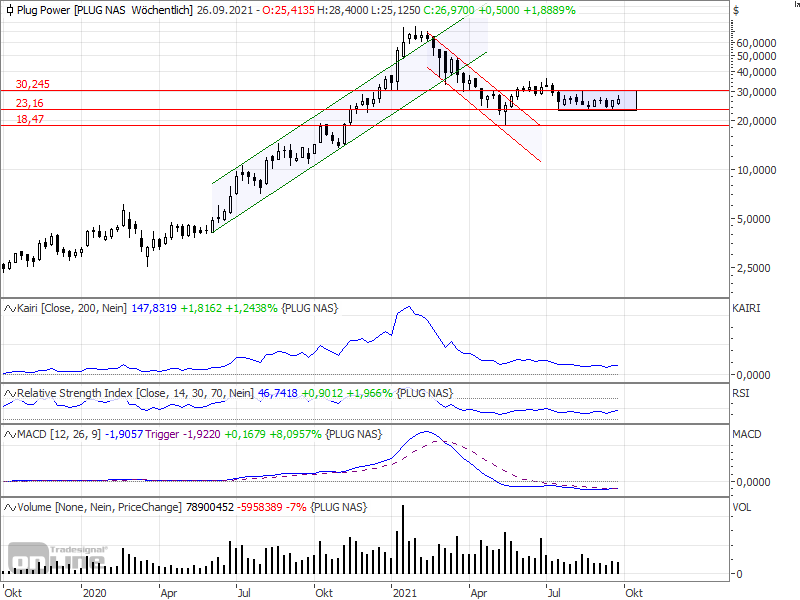Select the Kairi [Close, 200, Nein] label
This screenshot has width=800, height=600.
pyautogui.click(x=71, y=308)
